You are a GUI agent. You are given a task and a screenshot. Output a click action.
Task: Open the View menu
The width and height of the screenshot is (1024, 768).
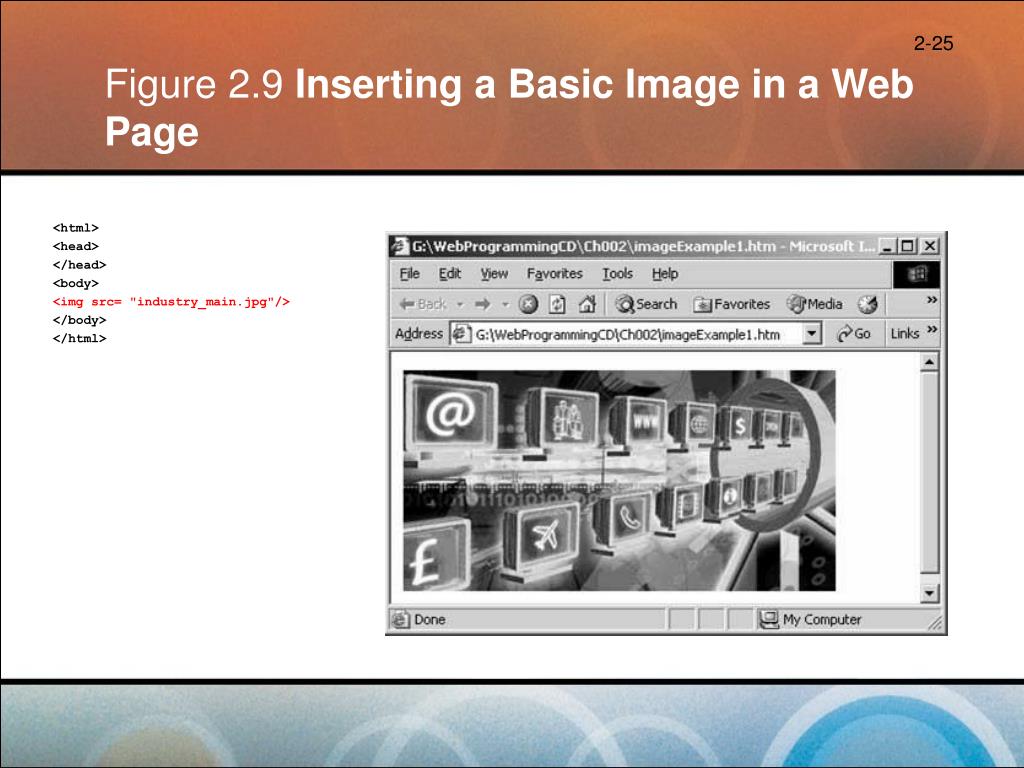[494, 274]
